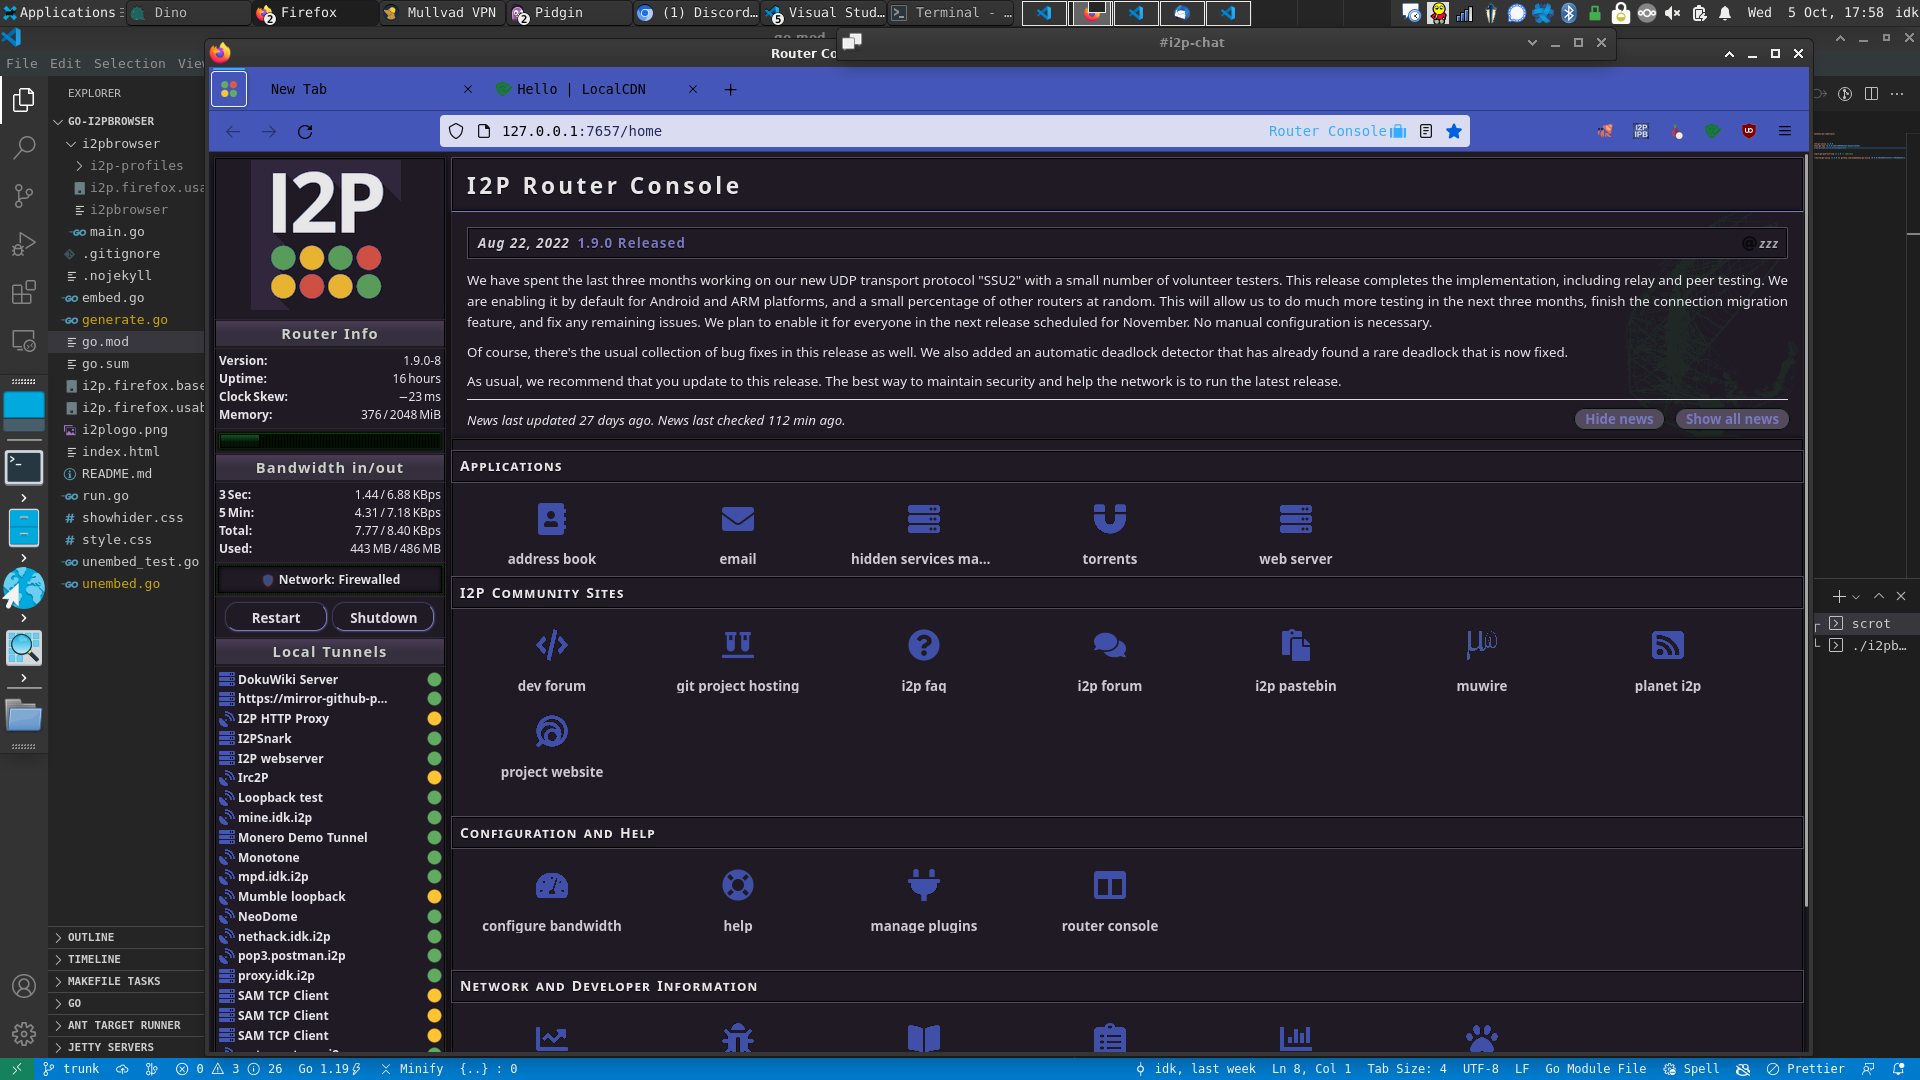
Task: Open configure bandwidth icon
Action: (x=551, y=886)
